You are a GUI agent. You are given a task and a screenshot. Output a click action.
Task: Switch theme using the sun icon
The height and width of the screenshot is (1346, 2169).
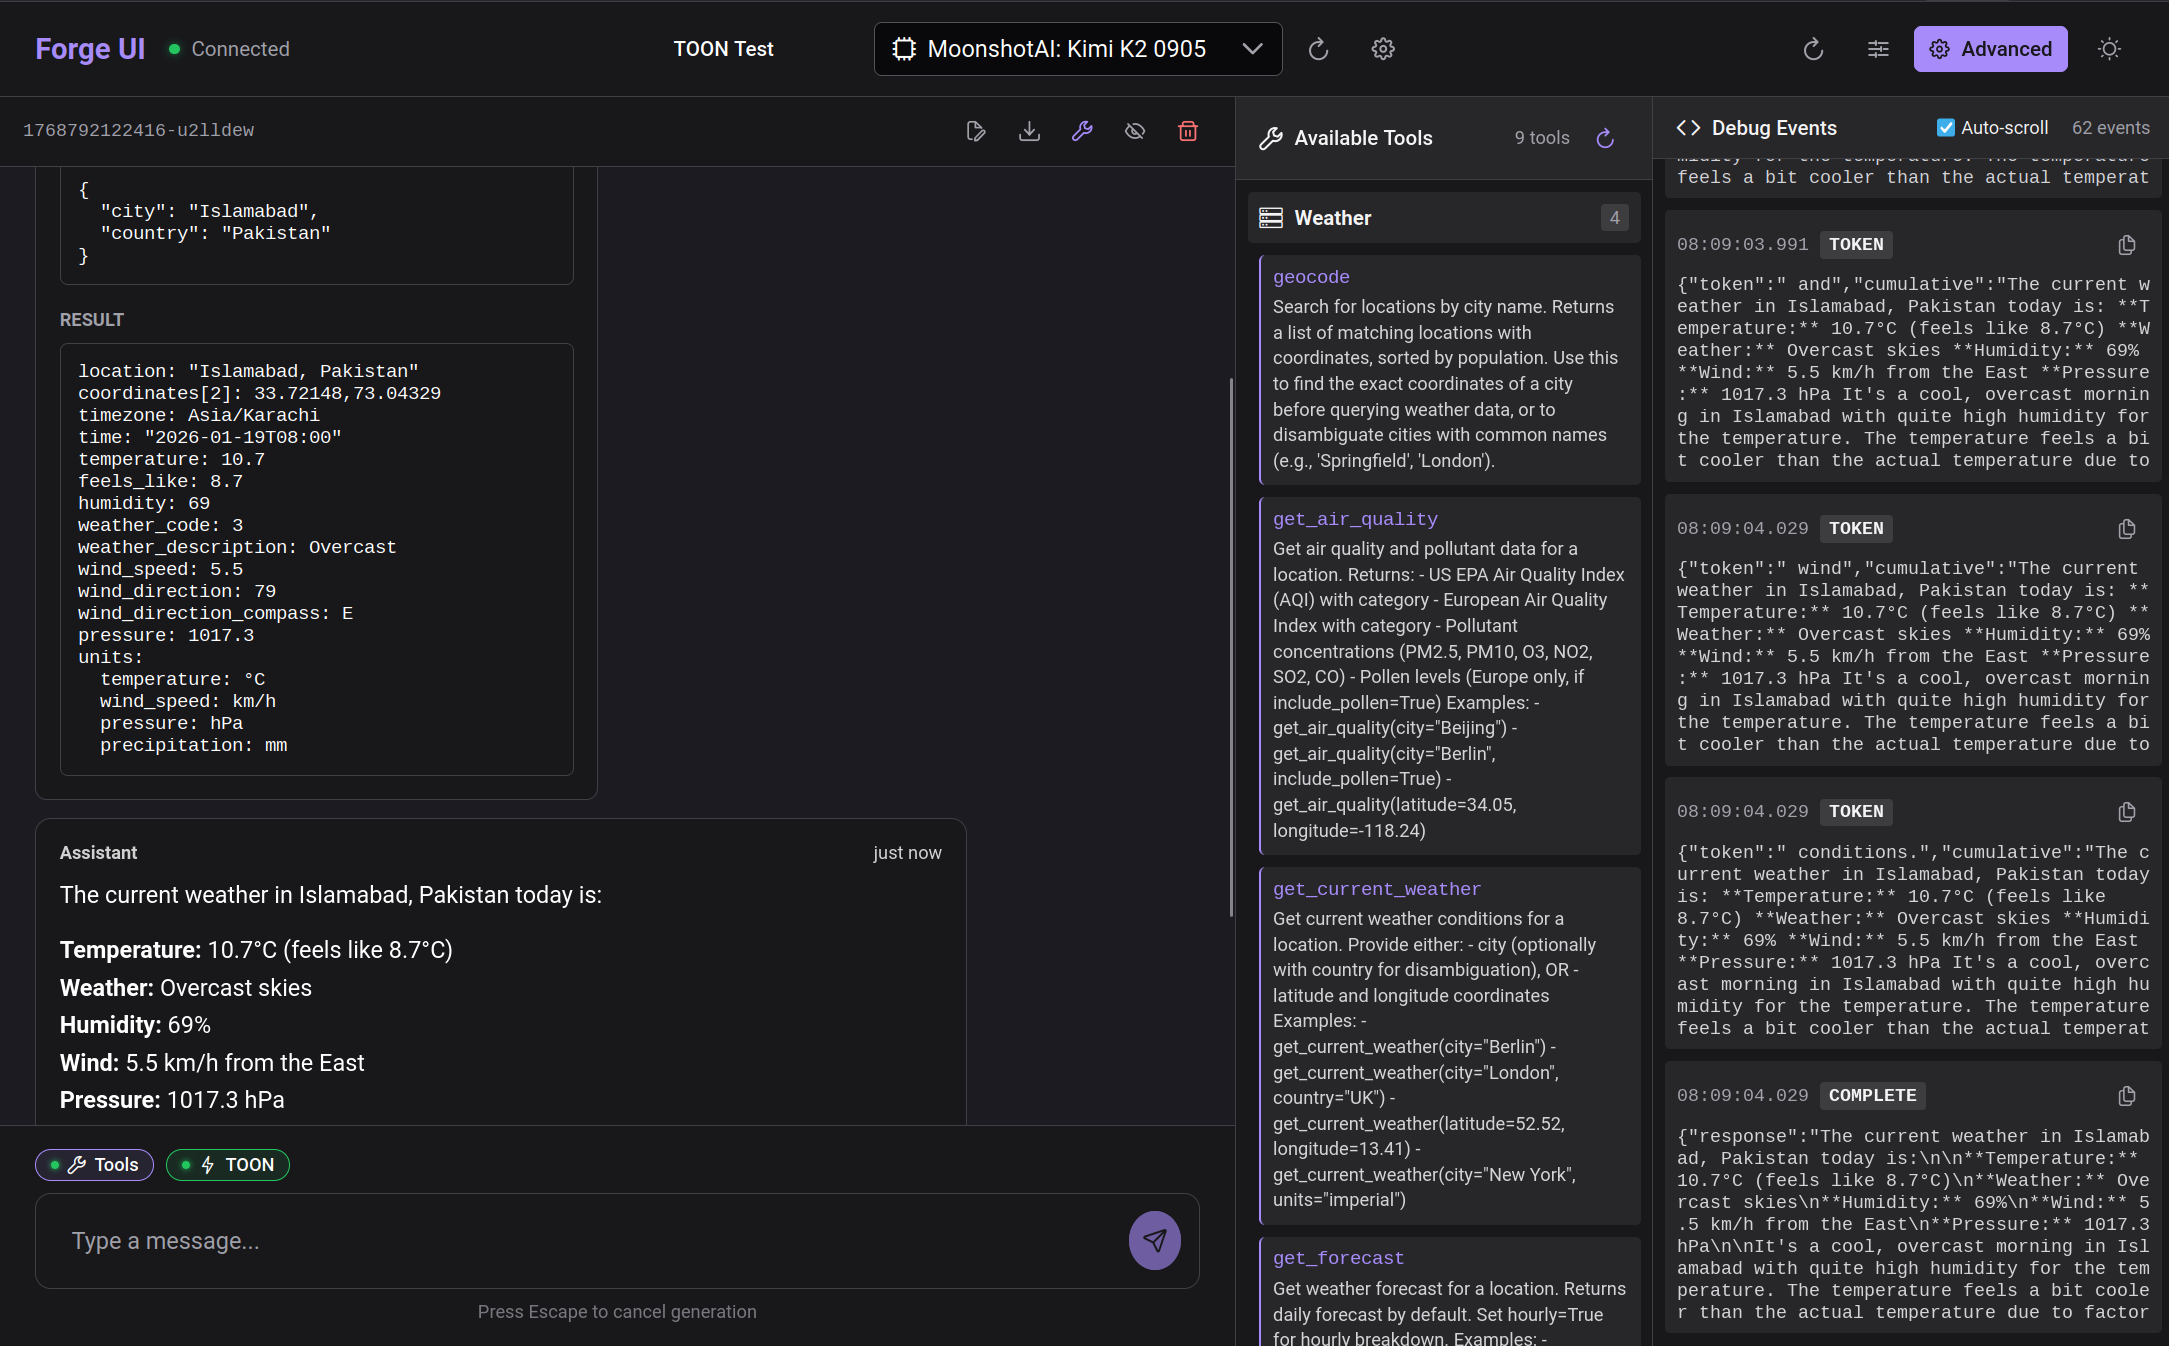[x=2110, y=48]
